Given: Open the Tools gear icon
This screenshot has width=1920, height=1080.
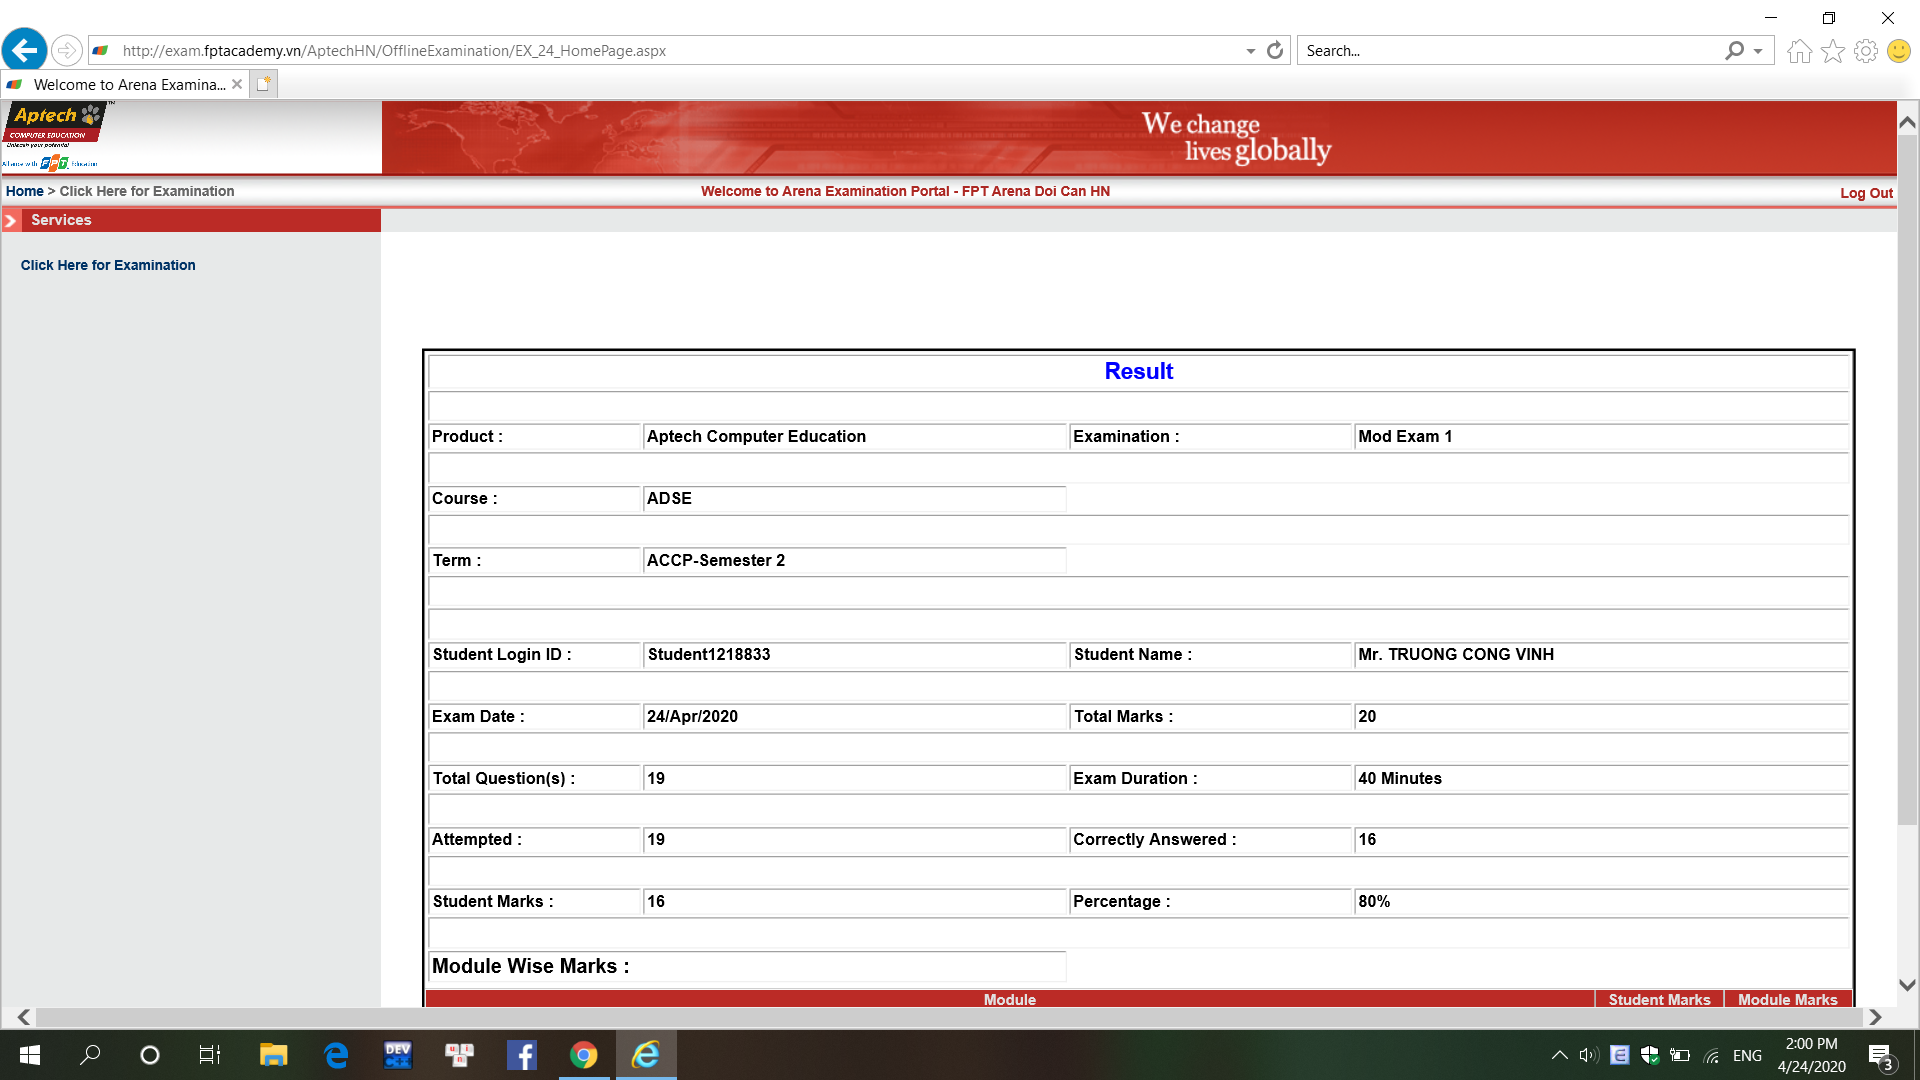Looking at the screenshot, I should [x=1866, y=51].
